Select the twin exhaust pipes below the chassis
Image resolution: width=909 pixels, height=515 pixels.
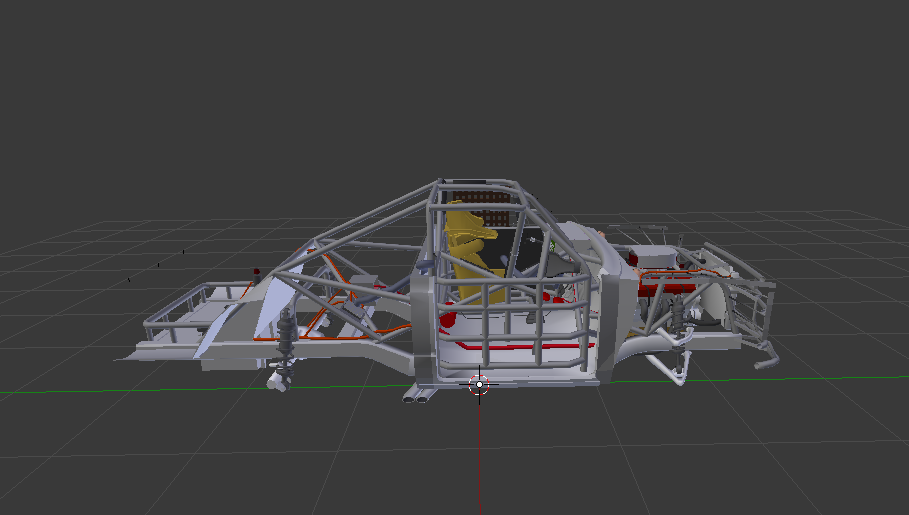[419, 394]
